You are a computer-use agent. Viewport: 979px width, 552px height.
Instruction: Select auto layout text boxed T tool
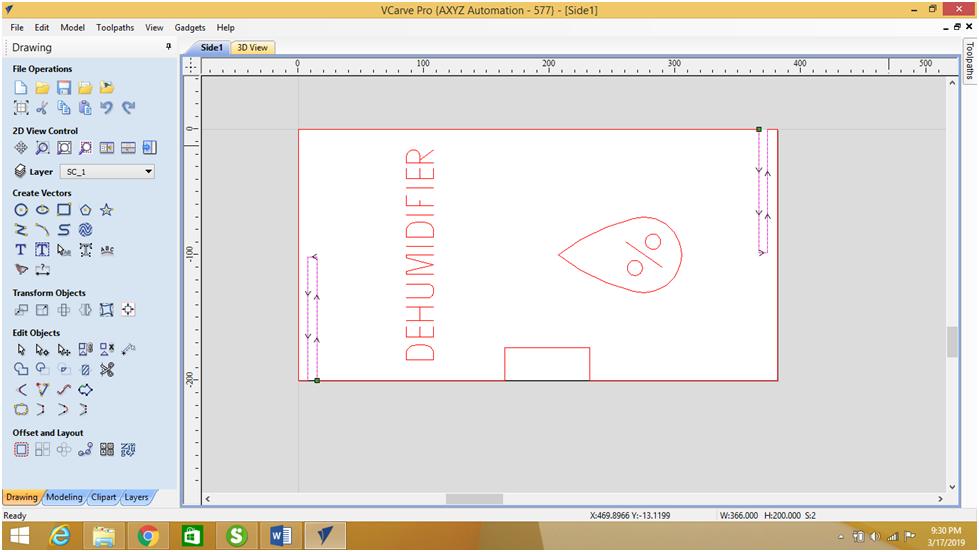42,250
